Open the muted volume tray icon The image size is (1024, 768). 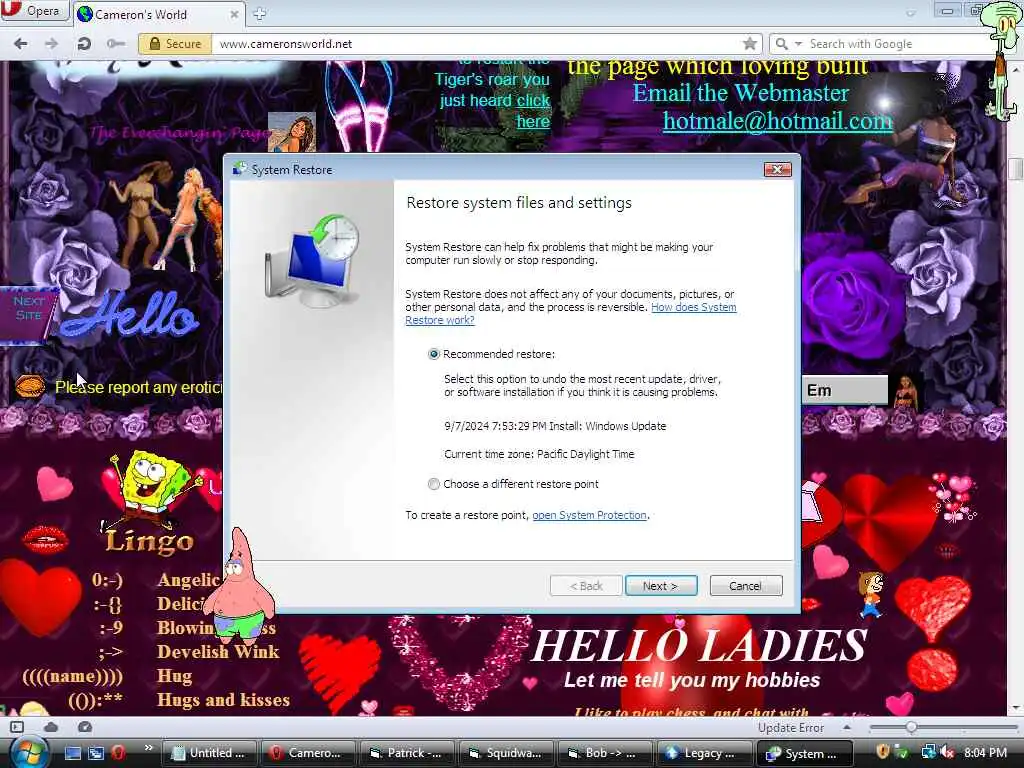[x=948, y=752]
